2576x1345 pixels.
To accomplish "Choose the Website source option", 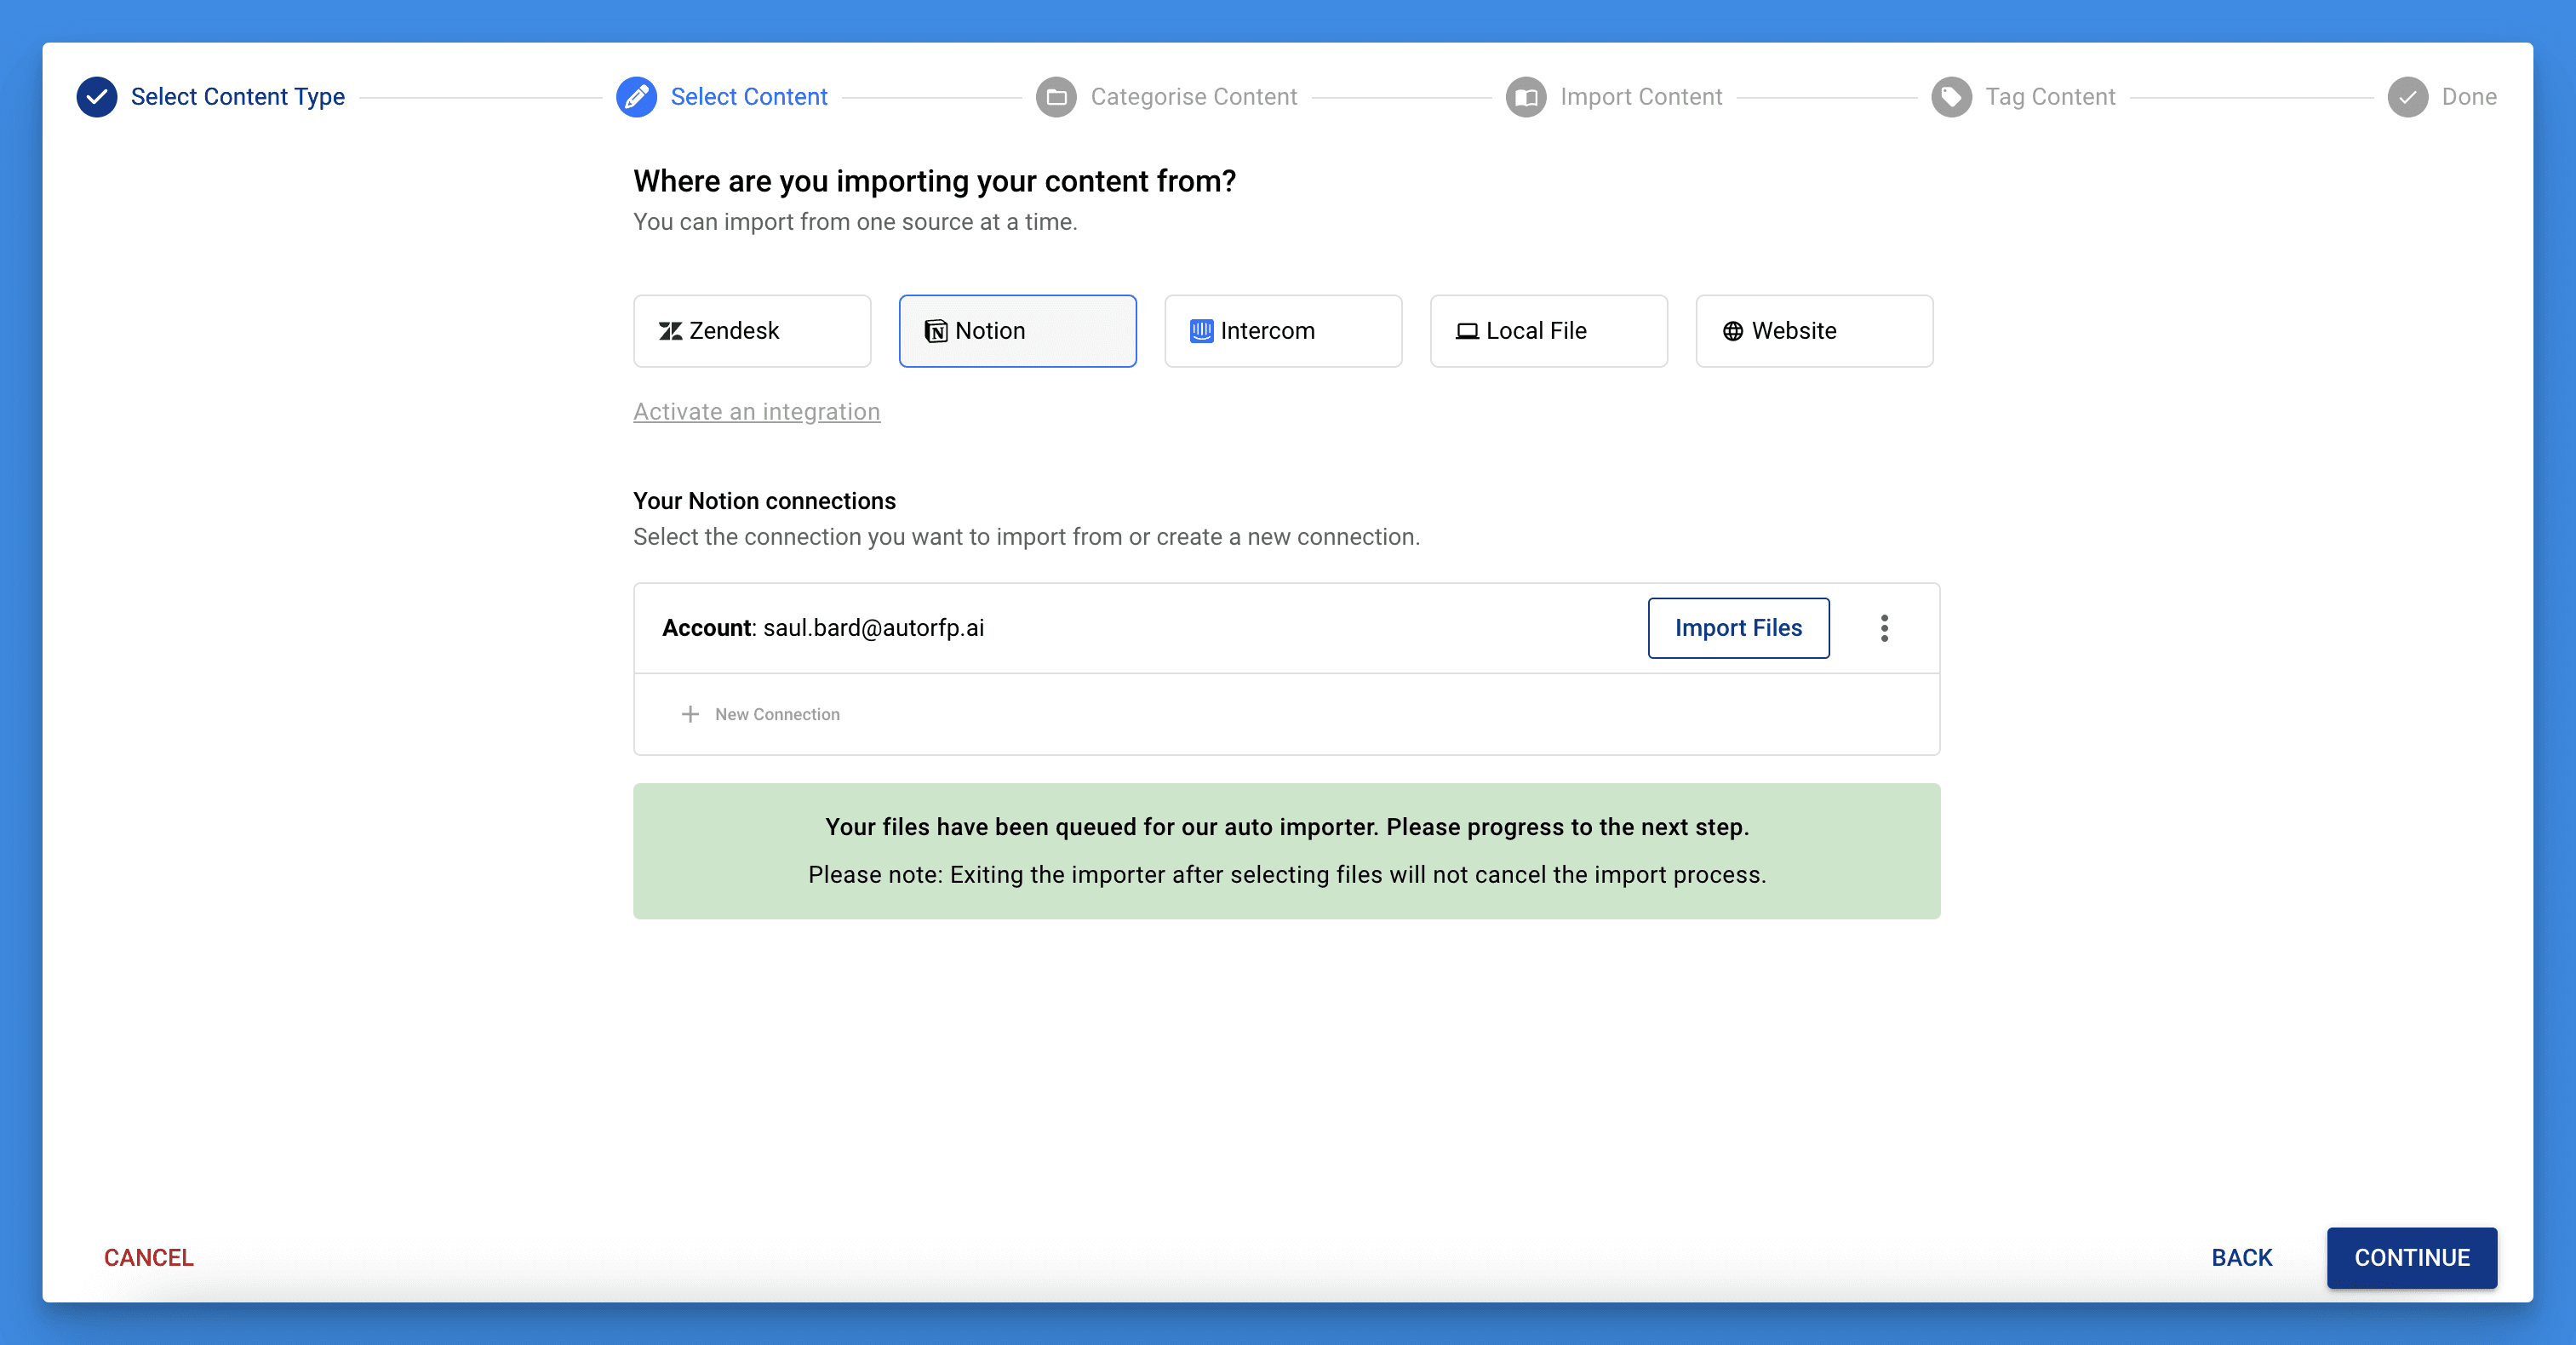I will (x=1814, y=331).
